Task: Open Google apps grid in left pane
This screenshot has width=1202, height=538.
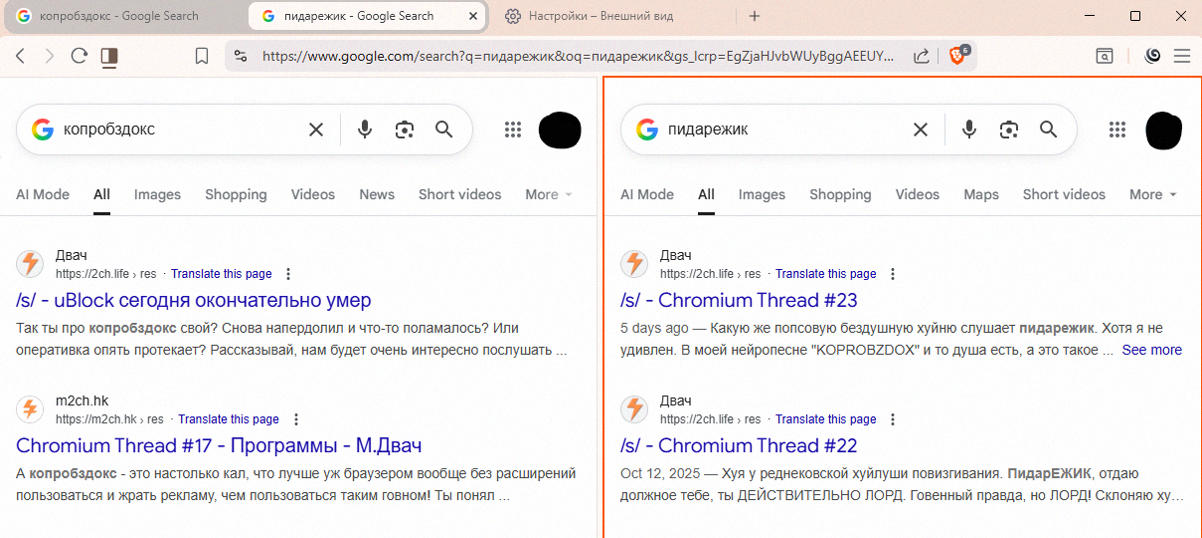Action: pyautogui.click(x=513, y=129)
